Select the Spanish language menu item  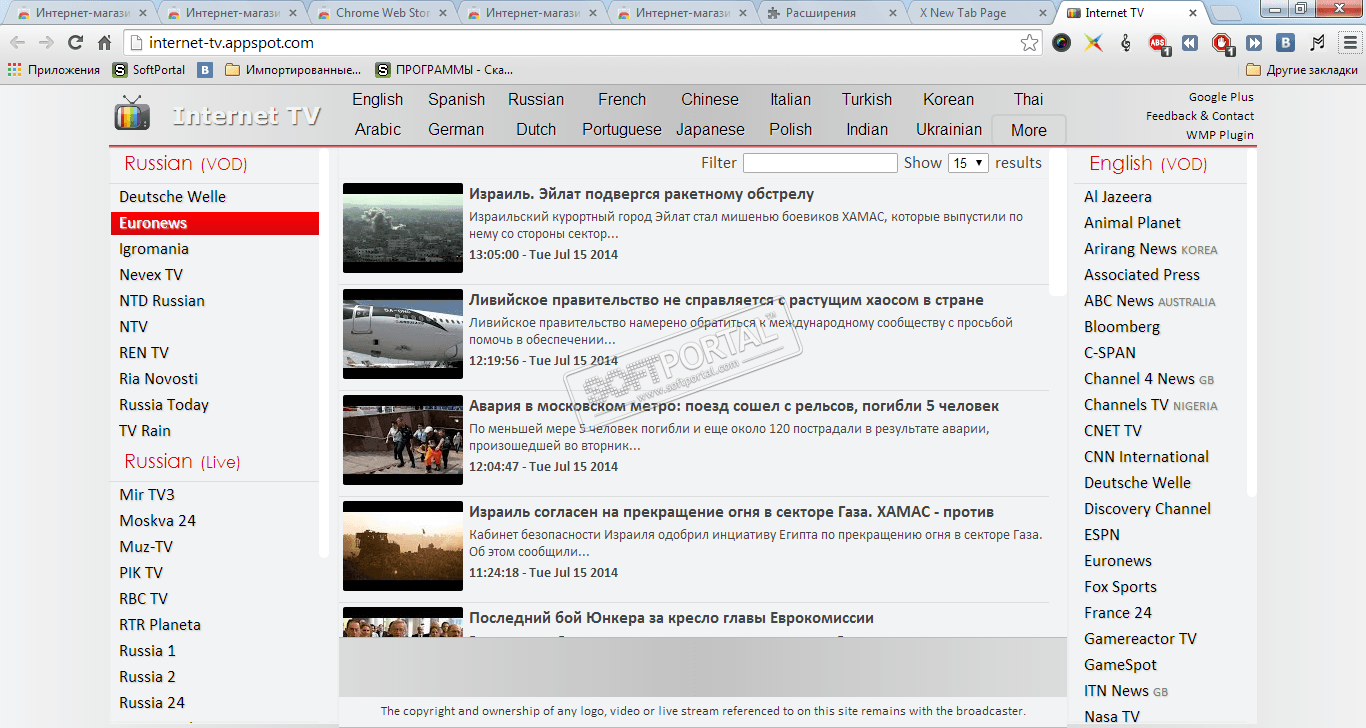(456, 100)
